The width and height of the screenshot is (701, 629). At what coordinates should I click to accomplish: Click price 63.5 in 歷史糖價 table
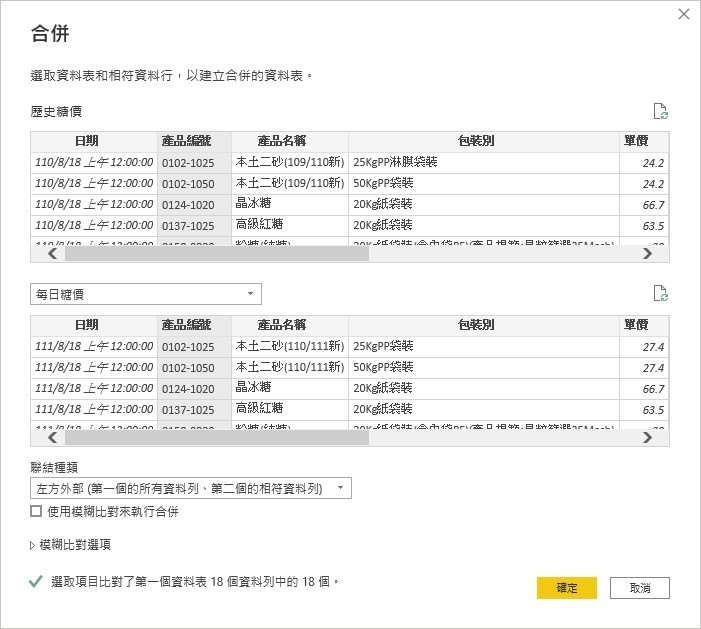click(x=644, y=225)
